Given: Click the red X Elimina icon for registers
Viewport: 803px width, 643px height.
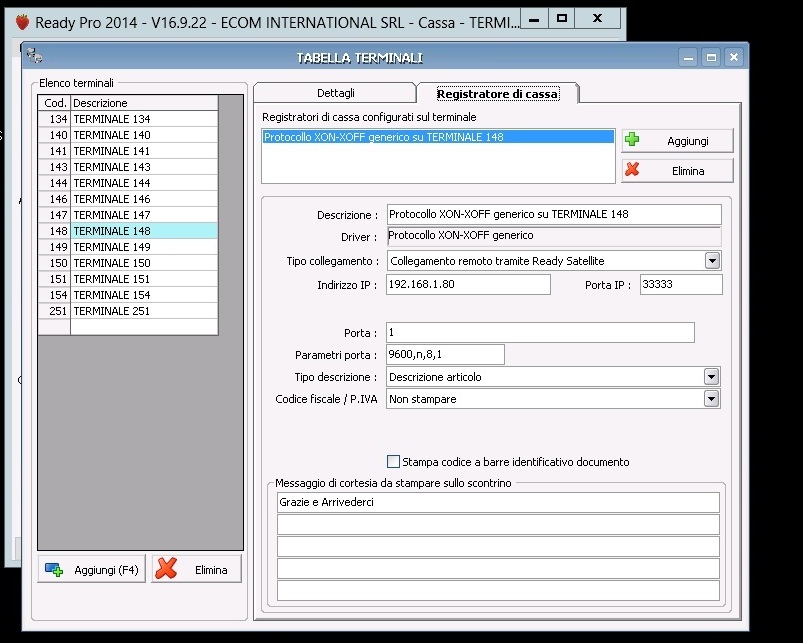Looking at the screenshot, I should coord(632,171).
